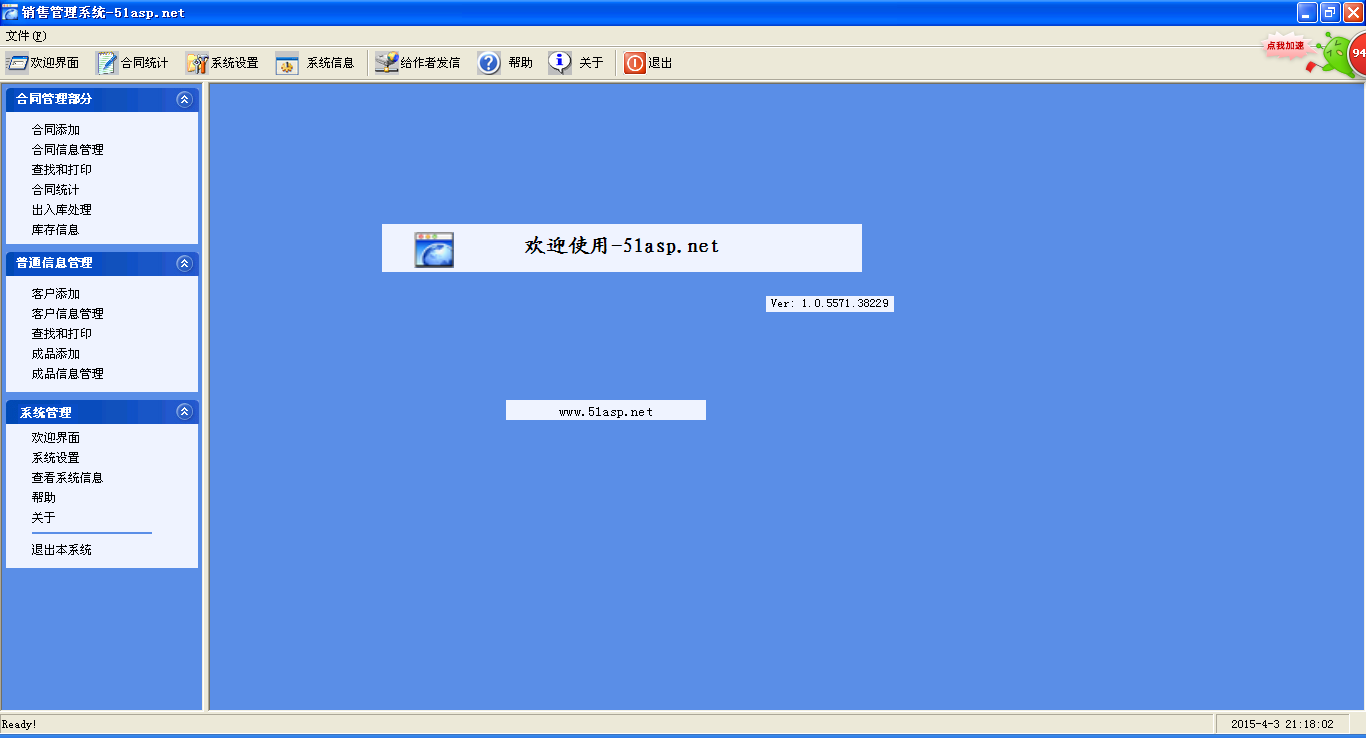Viewport: 1366px width, 738px height.
Task: Open the 系统信息 toolbar icon
Action: 287,63
